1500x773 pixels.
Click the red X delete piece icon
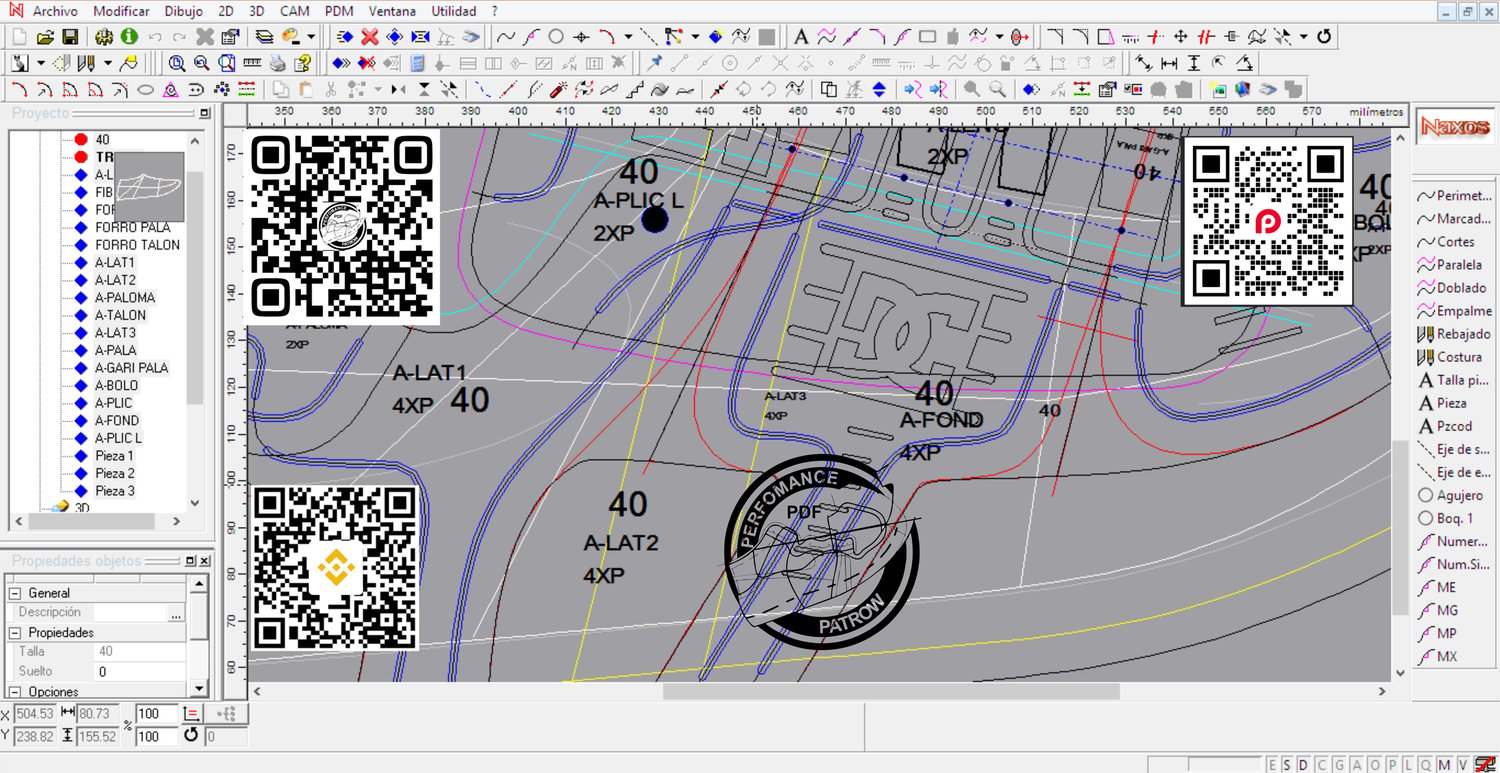tap(370, 37)
